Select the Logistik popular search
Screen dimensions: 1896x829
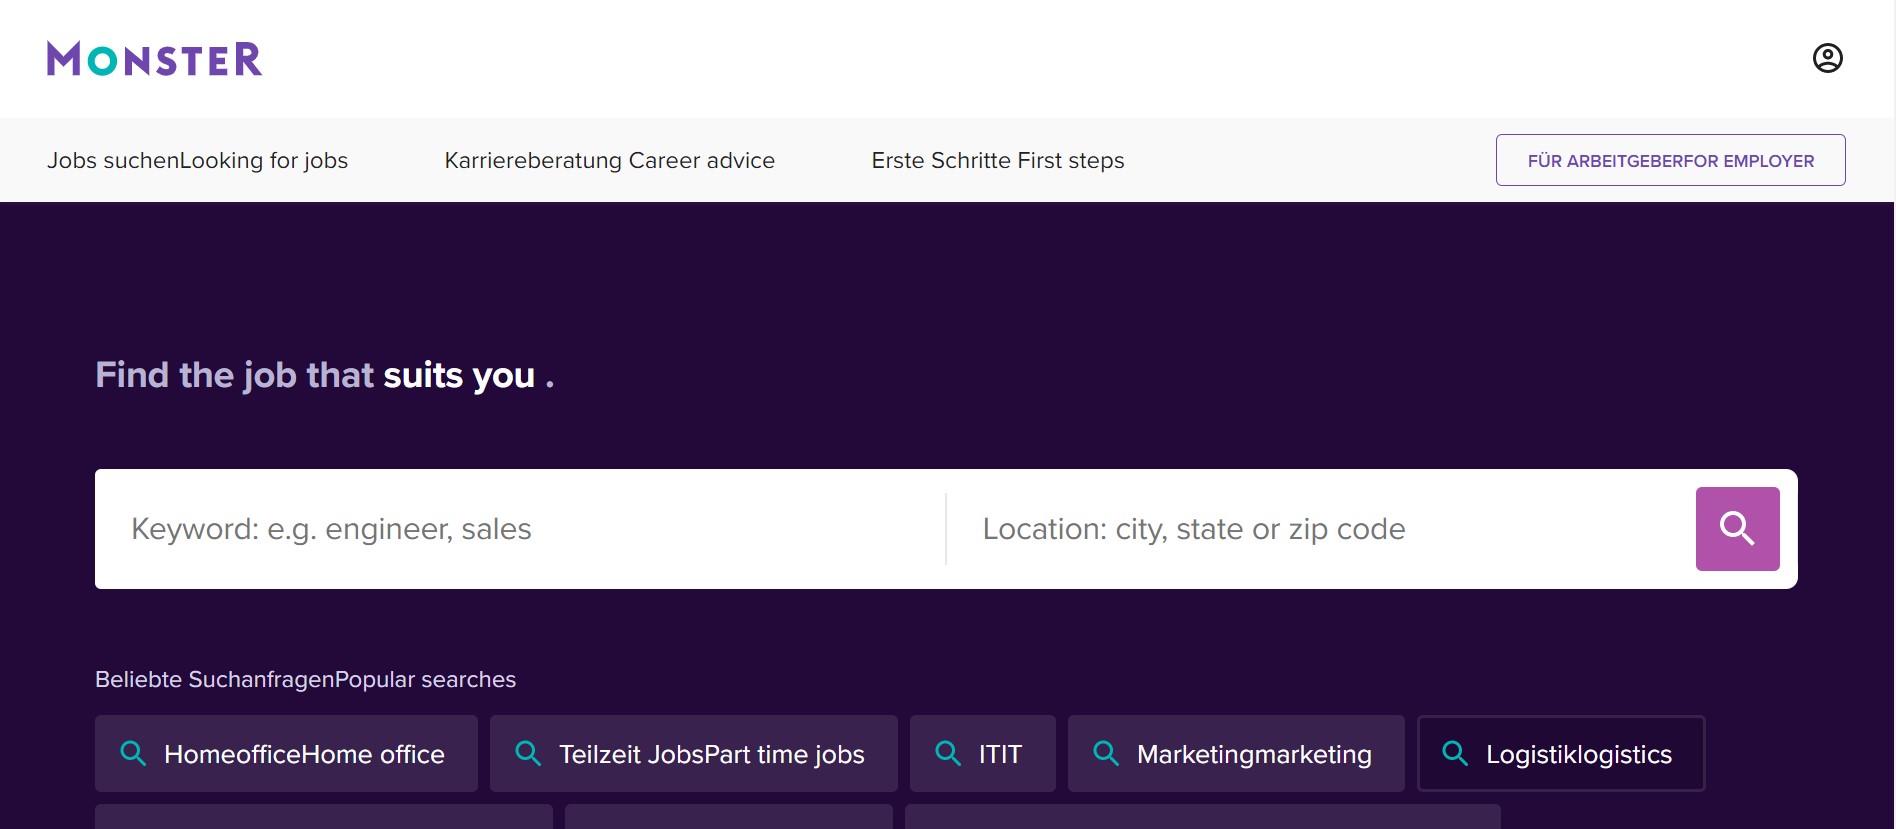[x=1561, y=753]
